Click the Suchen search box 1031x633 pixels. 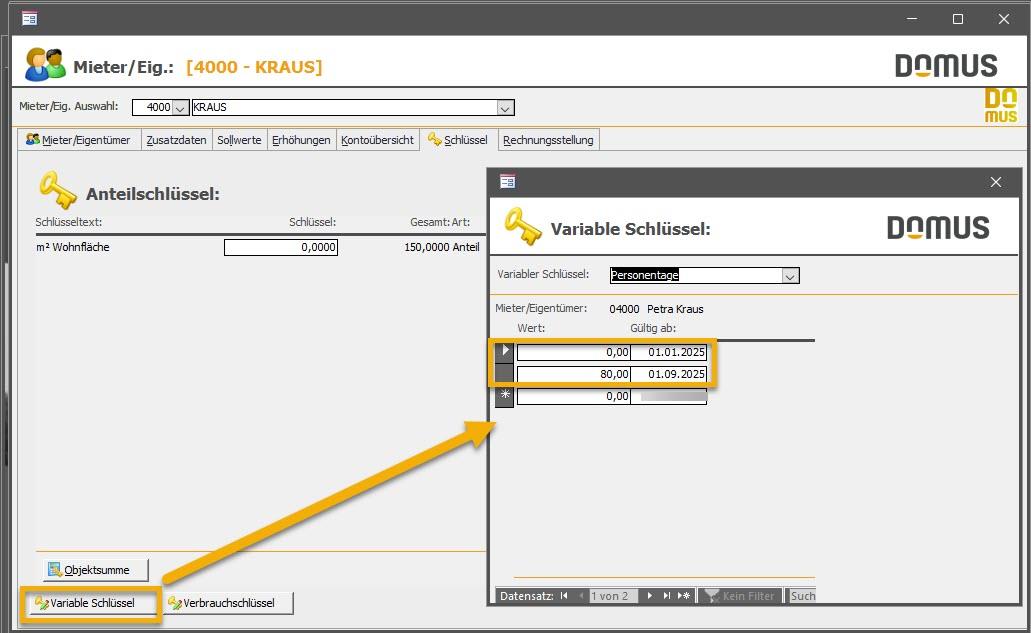pyautogui.click(x=802, y=596)
